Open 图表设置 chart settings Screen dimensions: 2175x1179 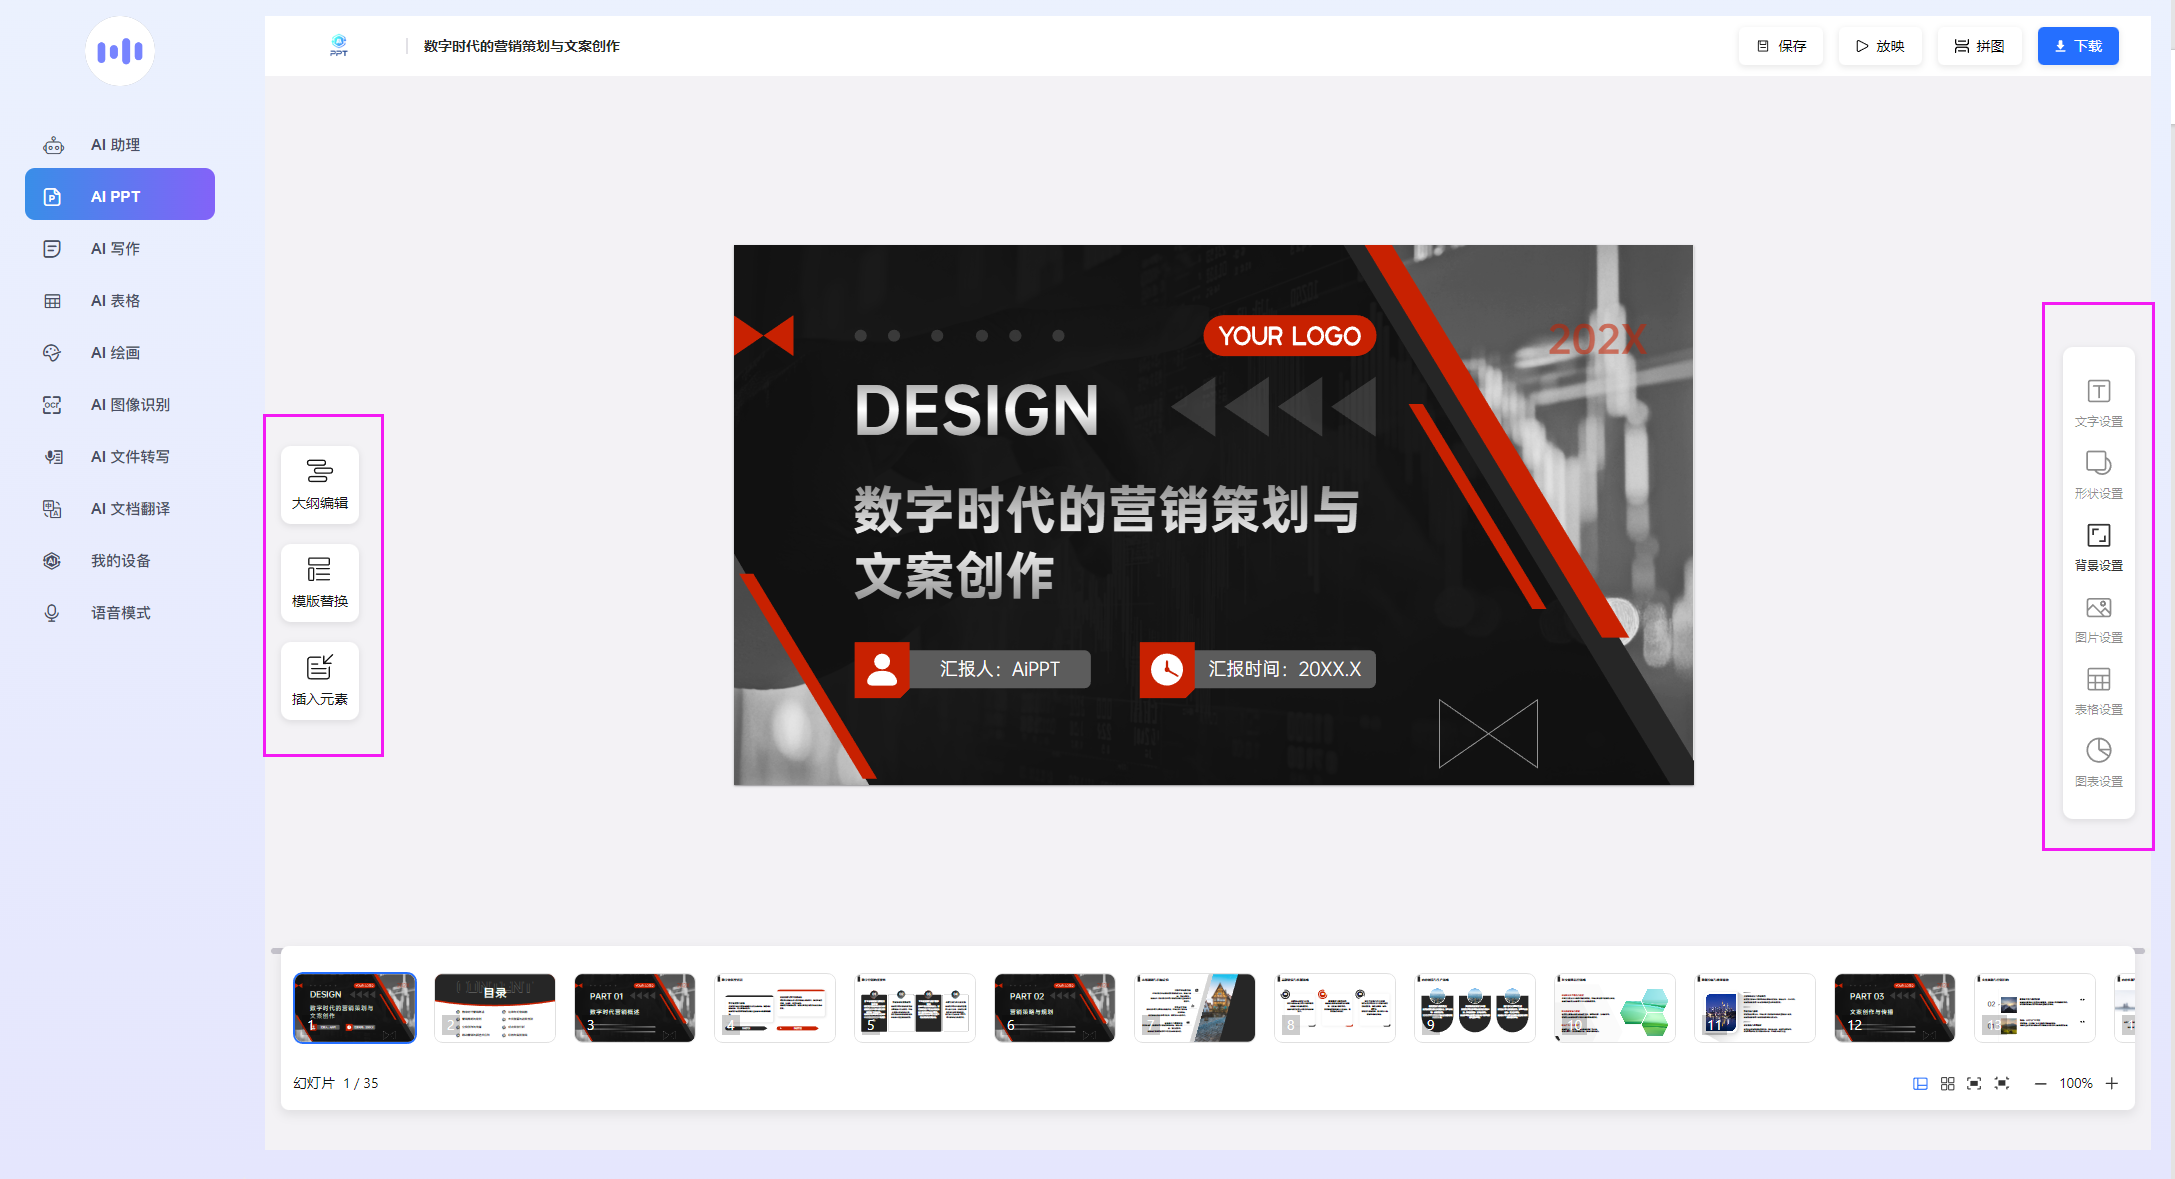coord(2098,762)
